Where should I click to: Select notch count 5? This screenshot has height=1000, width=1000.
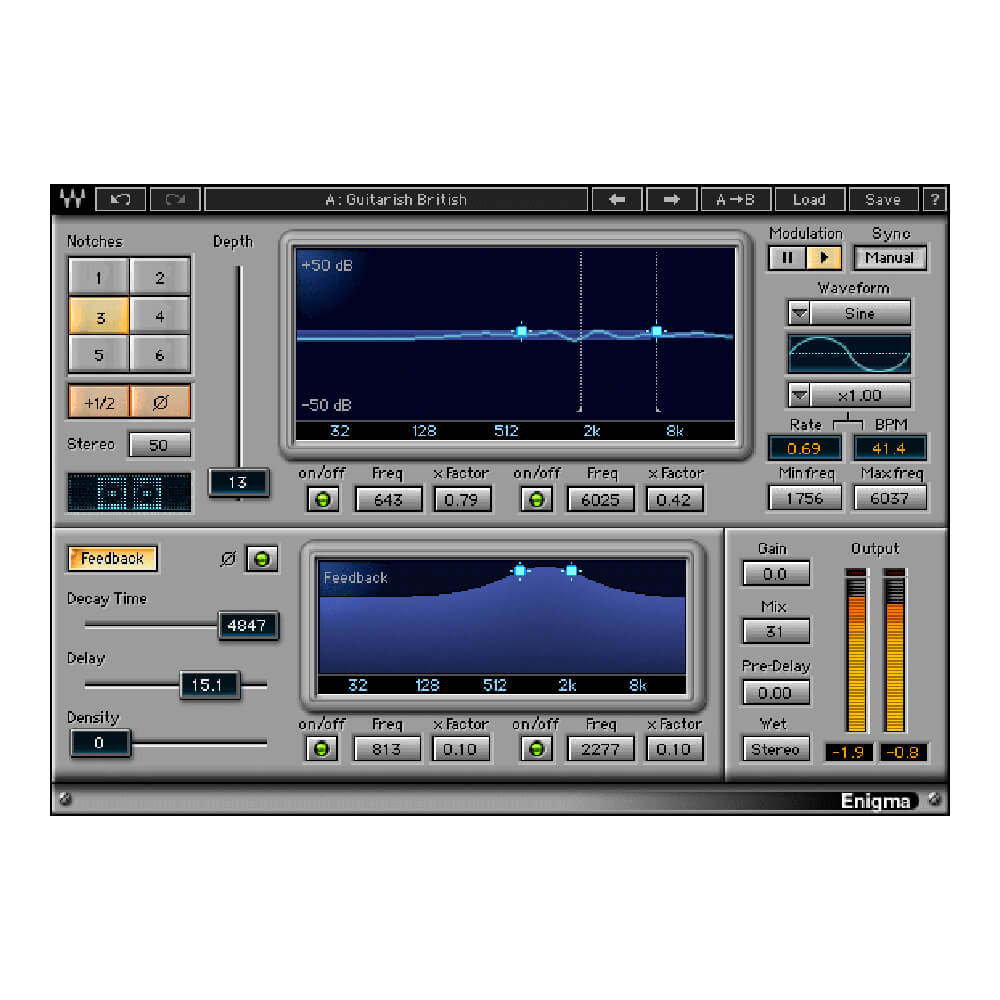tap(99, 354)
